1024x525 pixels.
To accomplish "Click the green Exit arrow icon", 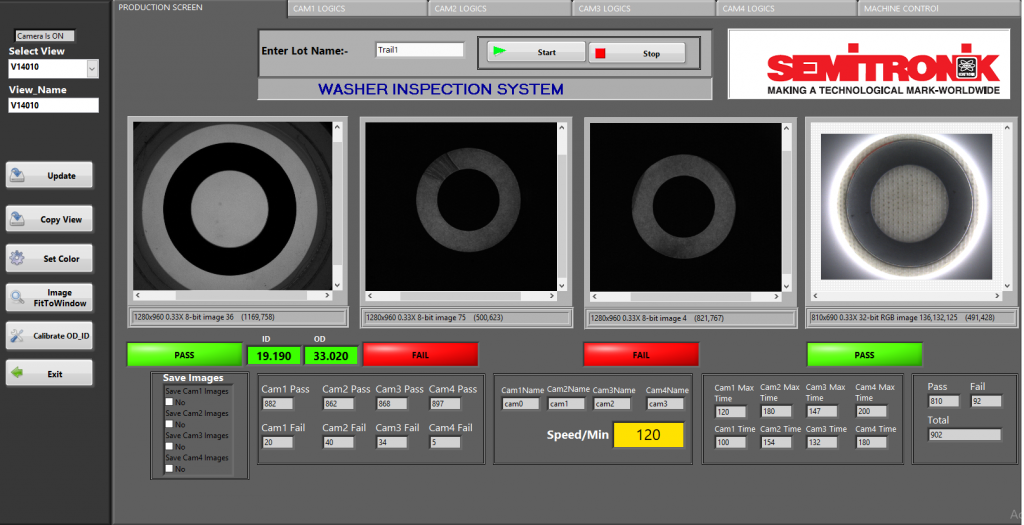I will point(17,374).
